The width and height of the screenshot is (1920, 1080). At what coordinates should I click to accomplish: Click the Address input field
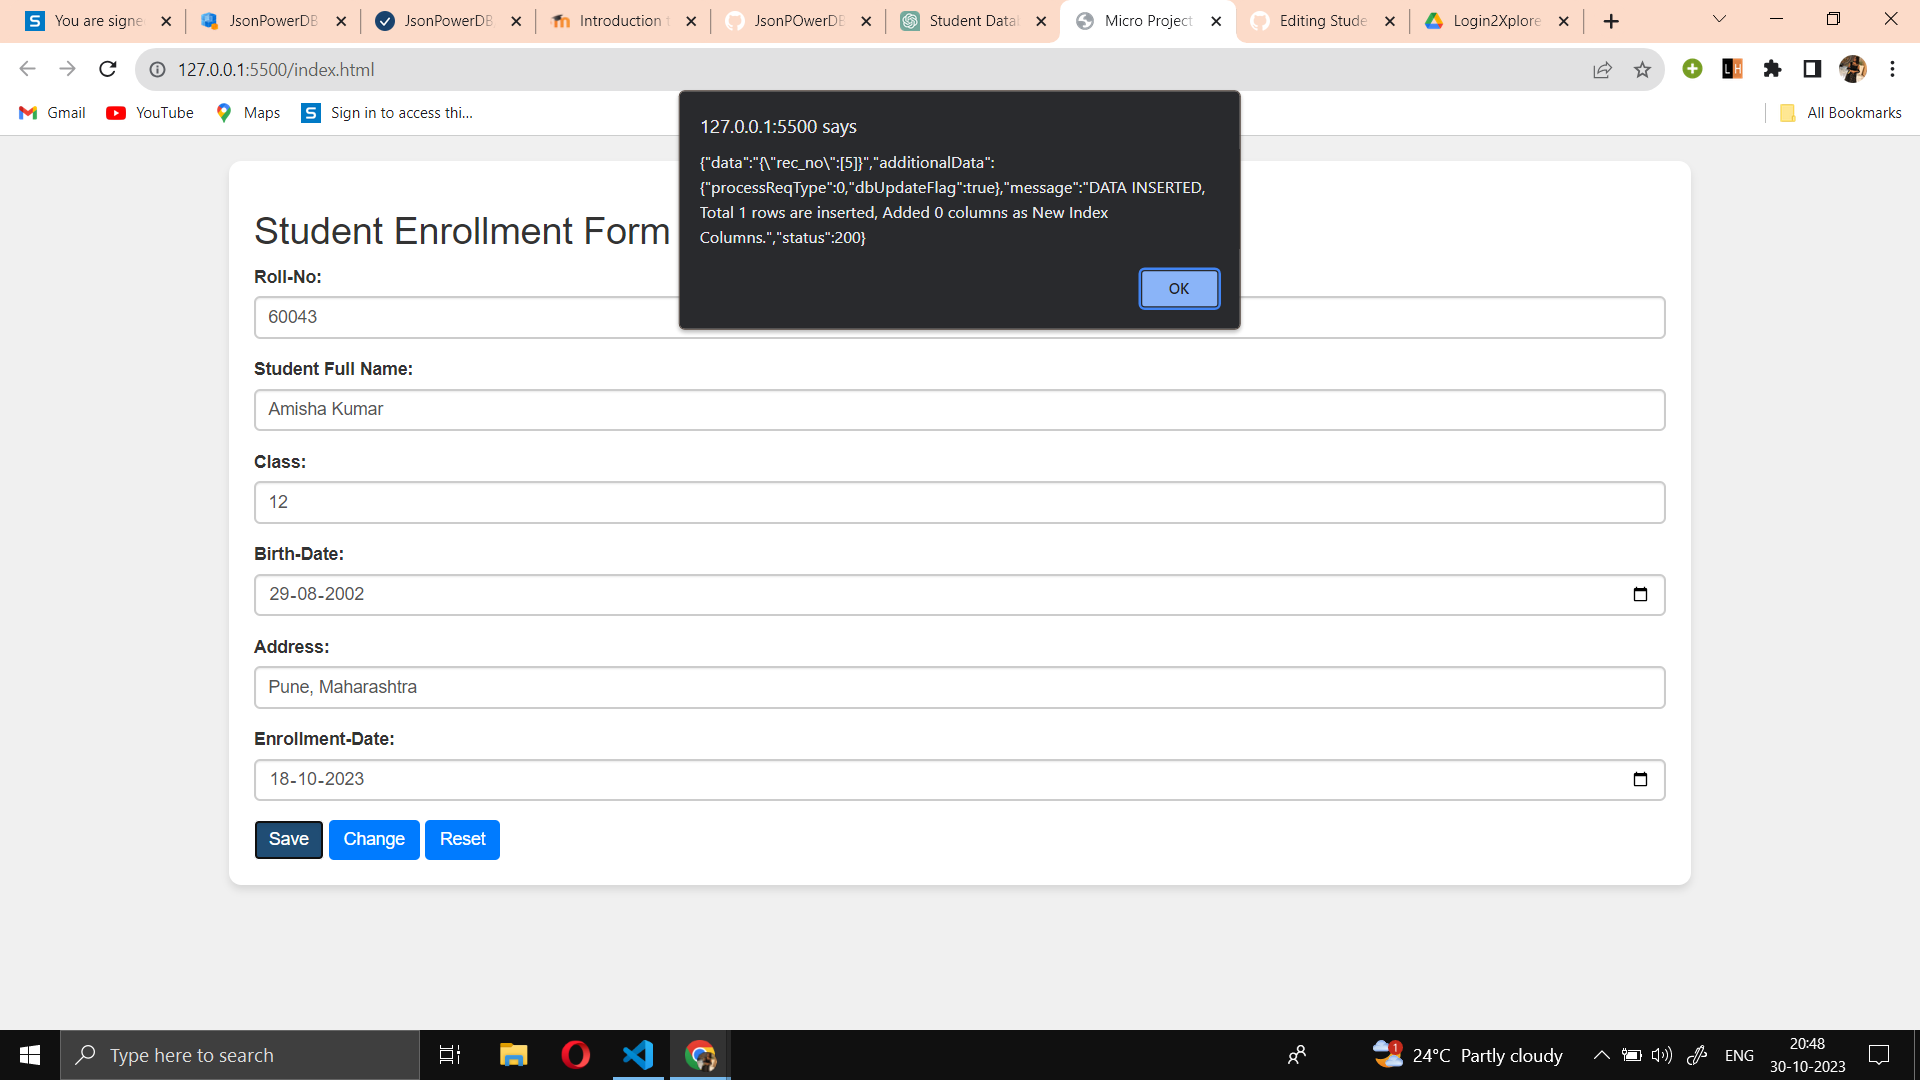click(900, 687)
